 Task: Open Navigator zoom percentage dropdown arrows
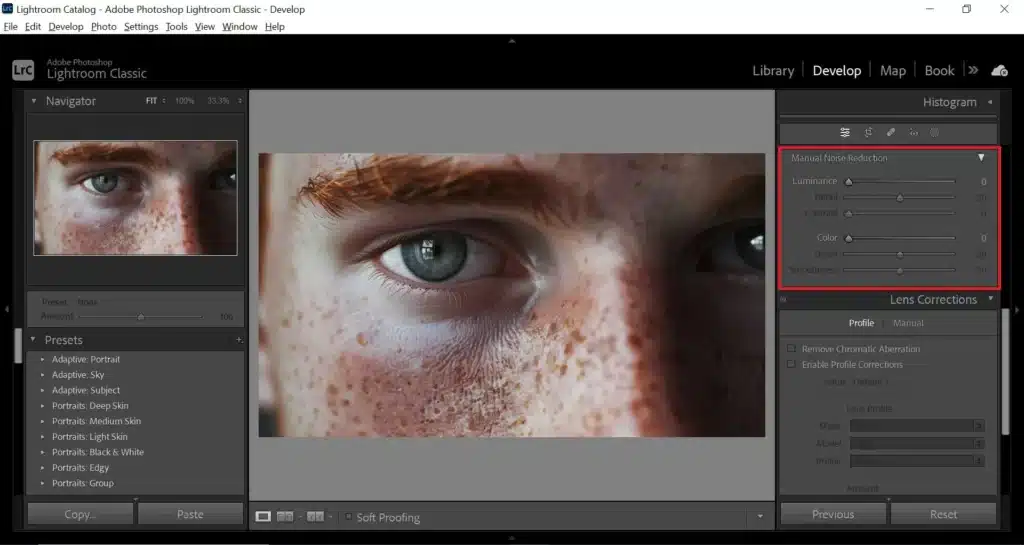coord(240,101)
